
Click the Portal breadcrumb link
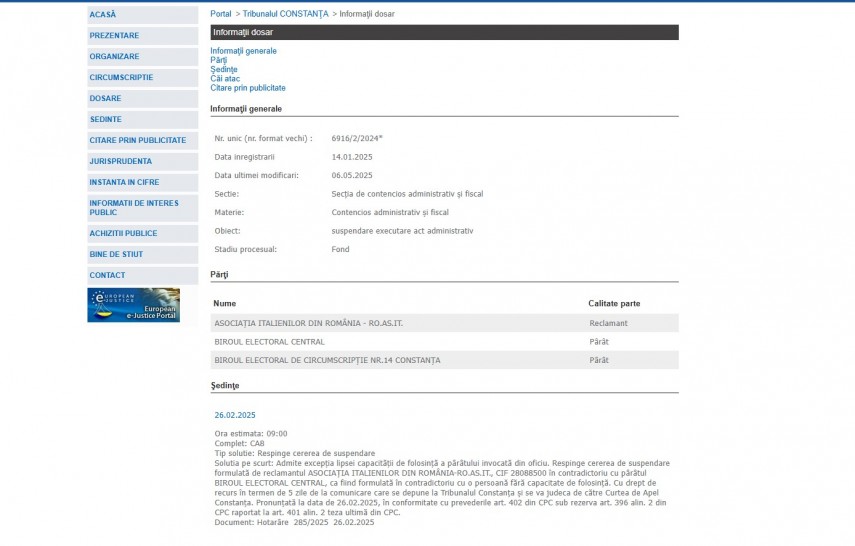pos(221,14)
